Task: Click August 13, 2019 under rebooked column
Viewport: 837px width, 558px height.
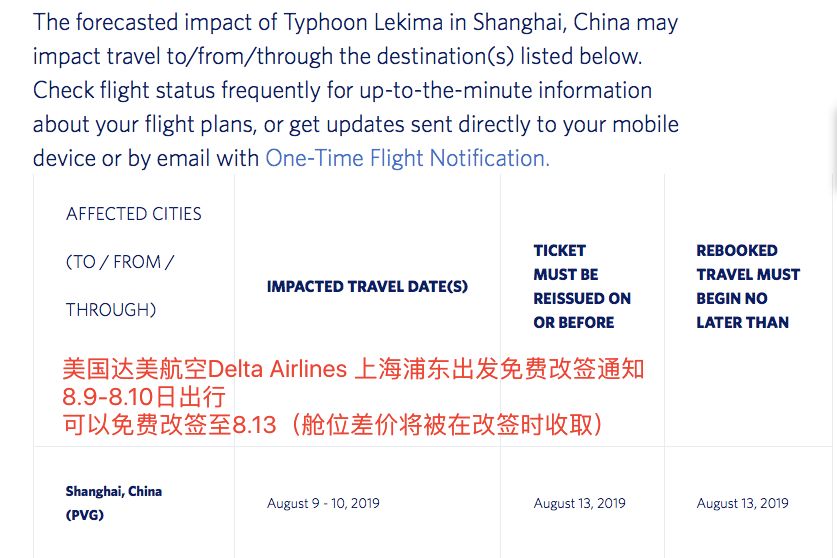Action: point(742,503)
